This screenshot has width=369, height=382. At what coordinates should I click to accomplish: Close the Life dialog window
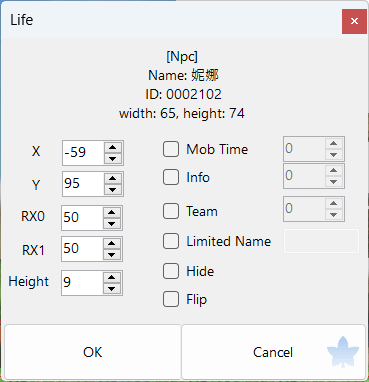pos(354,21)
